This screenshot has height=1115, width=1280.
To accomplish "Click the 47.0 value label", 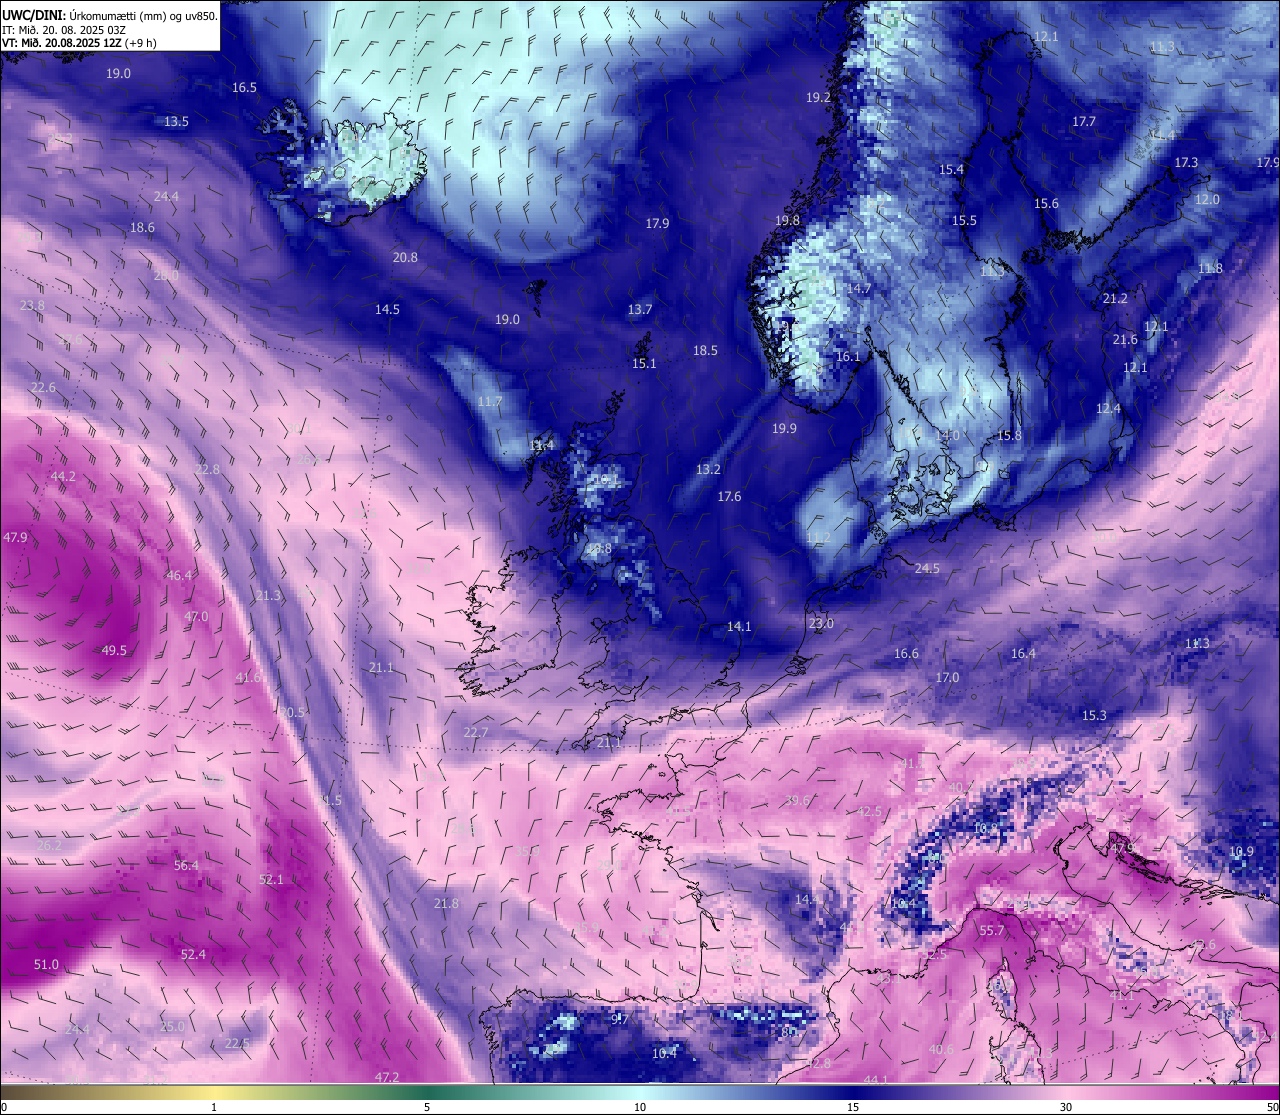I will 196,617.
